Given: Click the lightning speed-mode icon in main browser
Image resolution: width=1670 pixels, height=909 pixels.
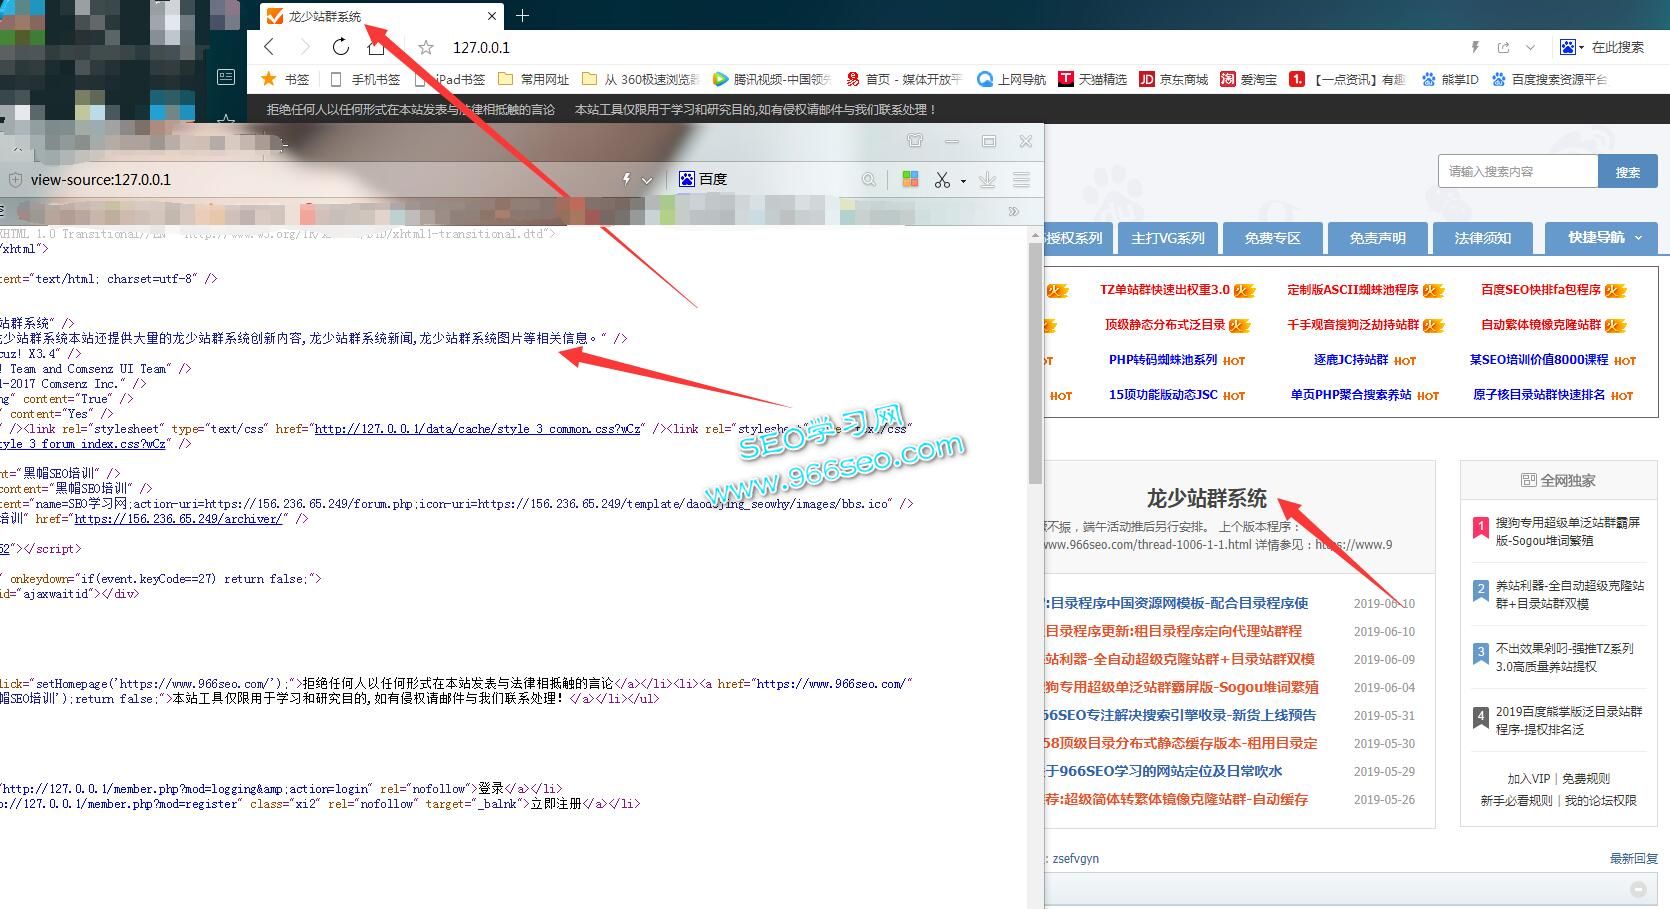Looking at the screenshot, I should click(1475, 47).
